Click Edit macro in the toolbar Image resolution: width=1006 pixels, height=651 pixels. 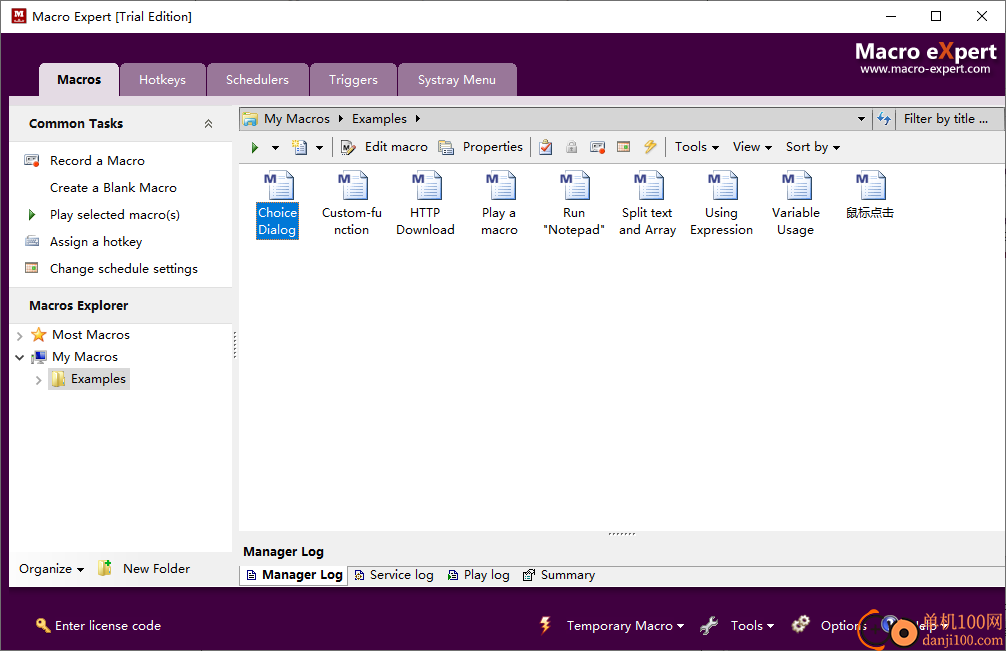pos(384,147)
